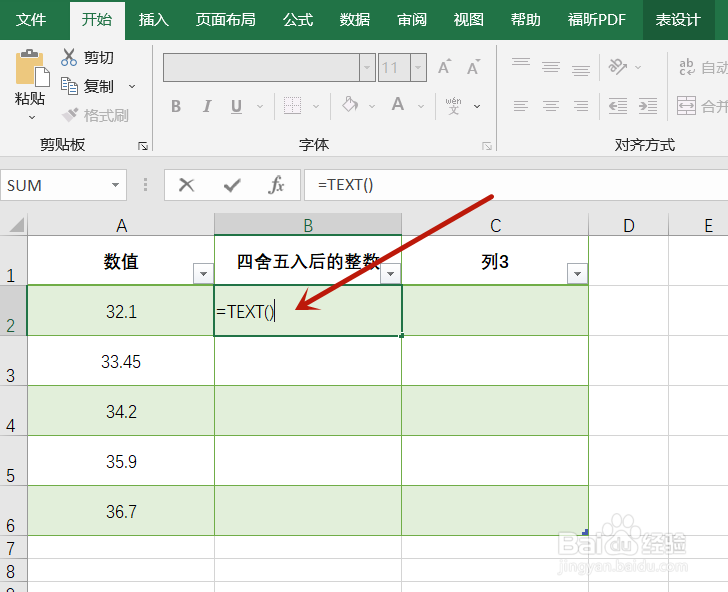Screen dimensions: 728x592
Task: Open clipboard group dialog launcher
Action: pos(143,146)
